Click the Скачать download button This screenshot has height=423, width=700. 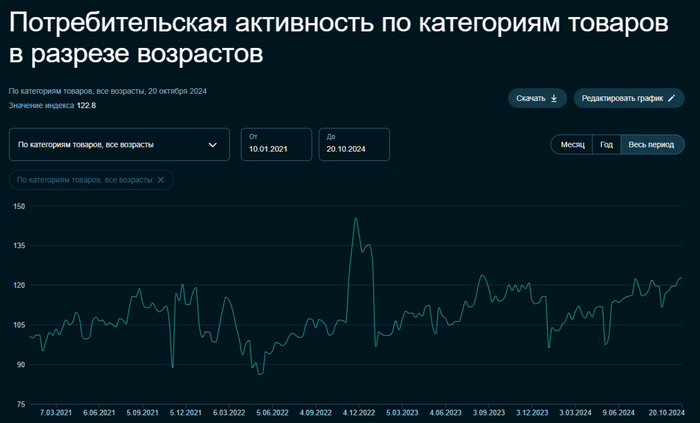pos(537,98)
